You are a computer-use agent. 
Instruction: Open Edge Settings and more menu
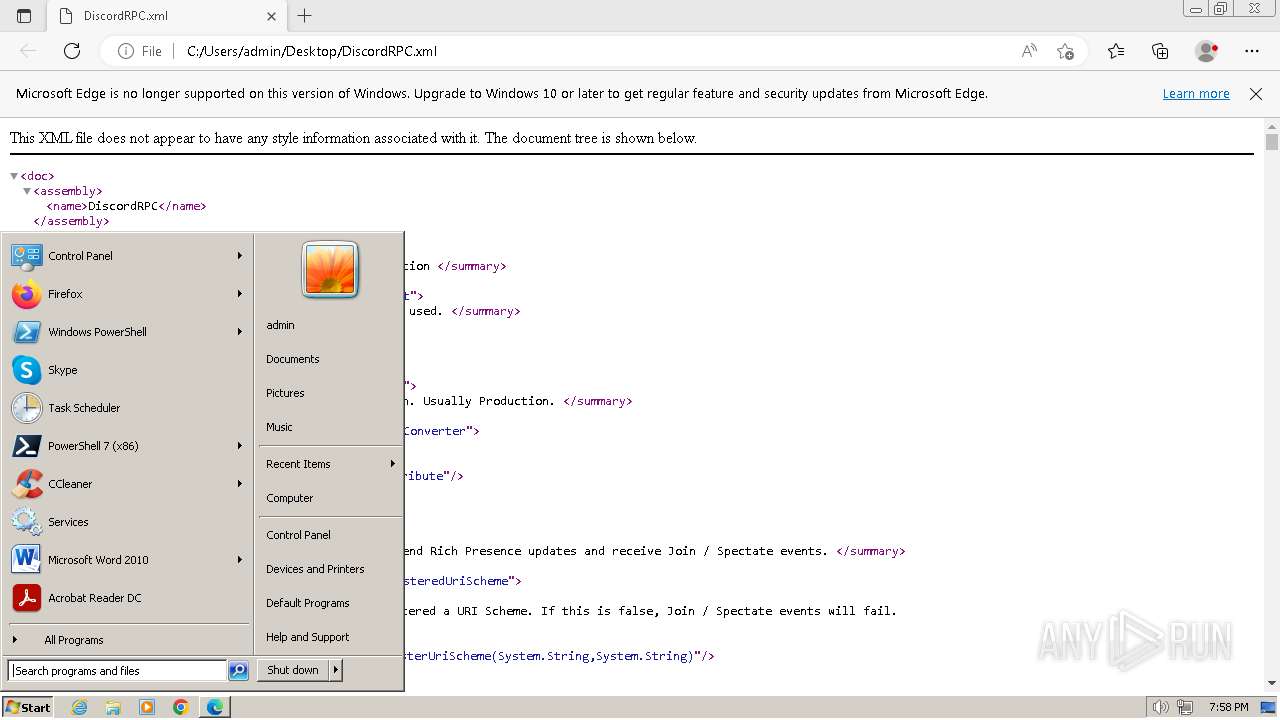click(1252, 51)
